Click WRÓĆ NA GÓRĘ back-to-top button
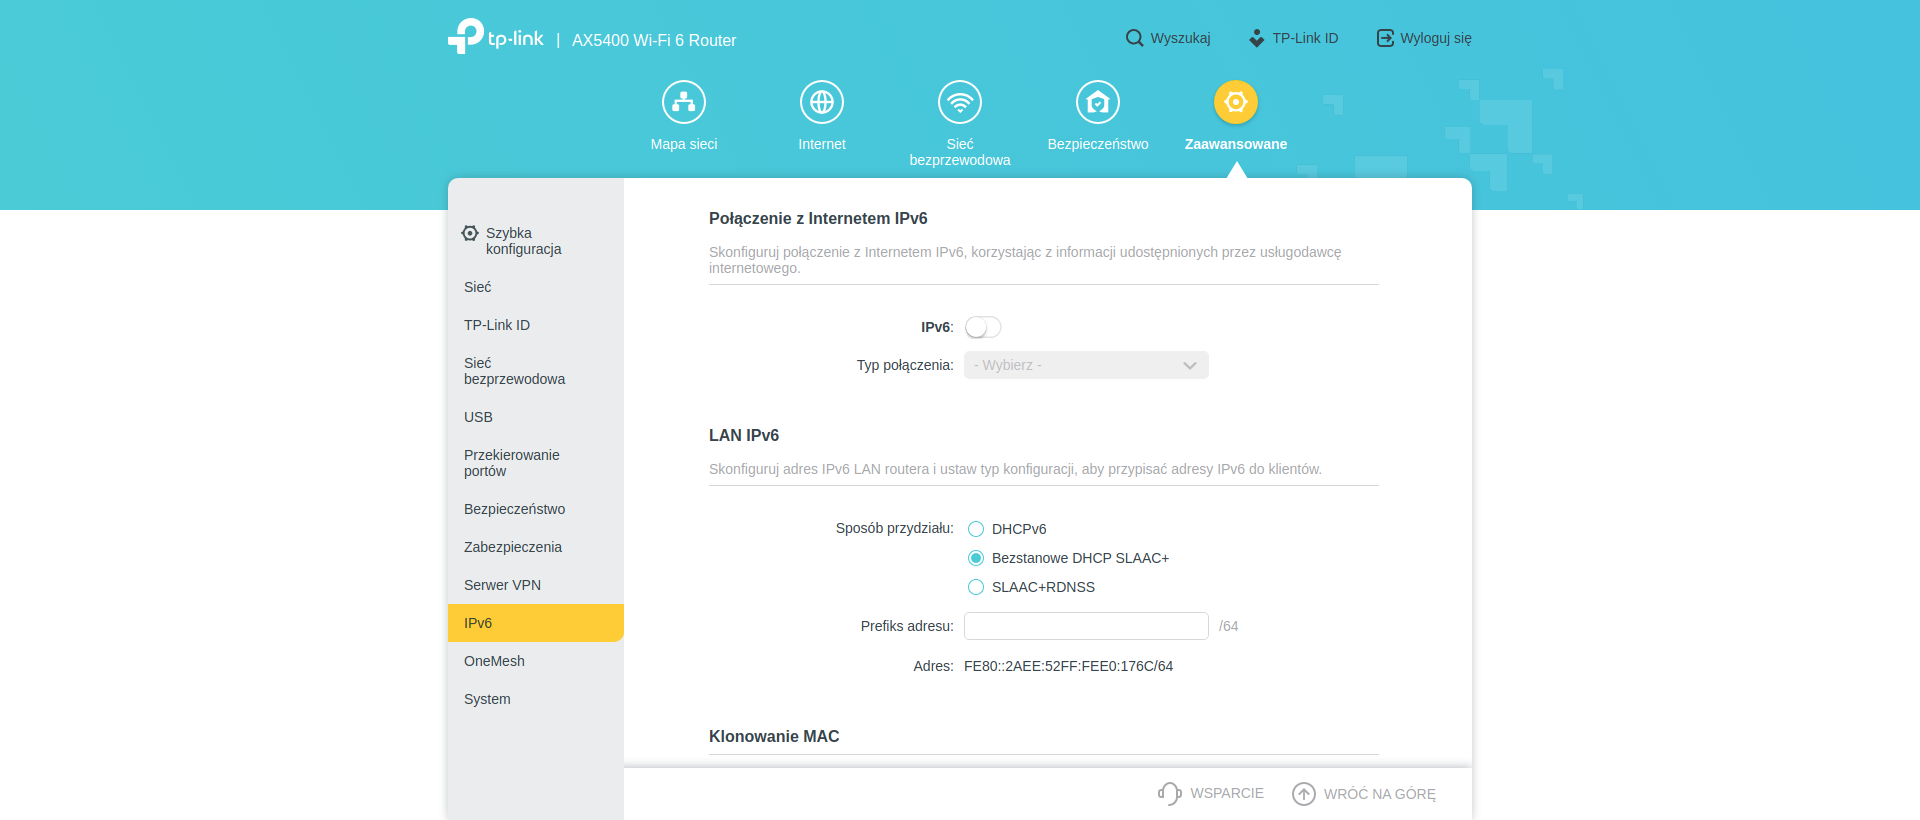Image resolution: width=1920 pixels, height=820 pixels. (1364, 793)
